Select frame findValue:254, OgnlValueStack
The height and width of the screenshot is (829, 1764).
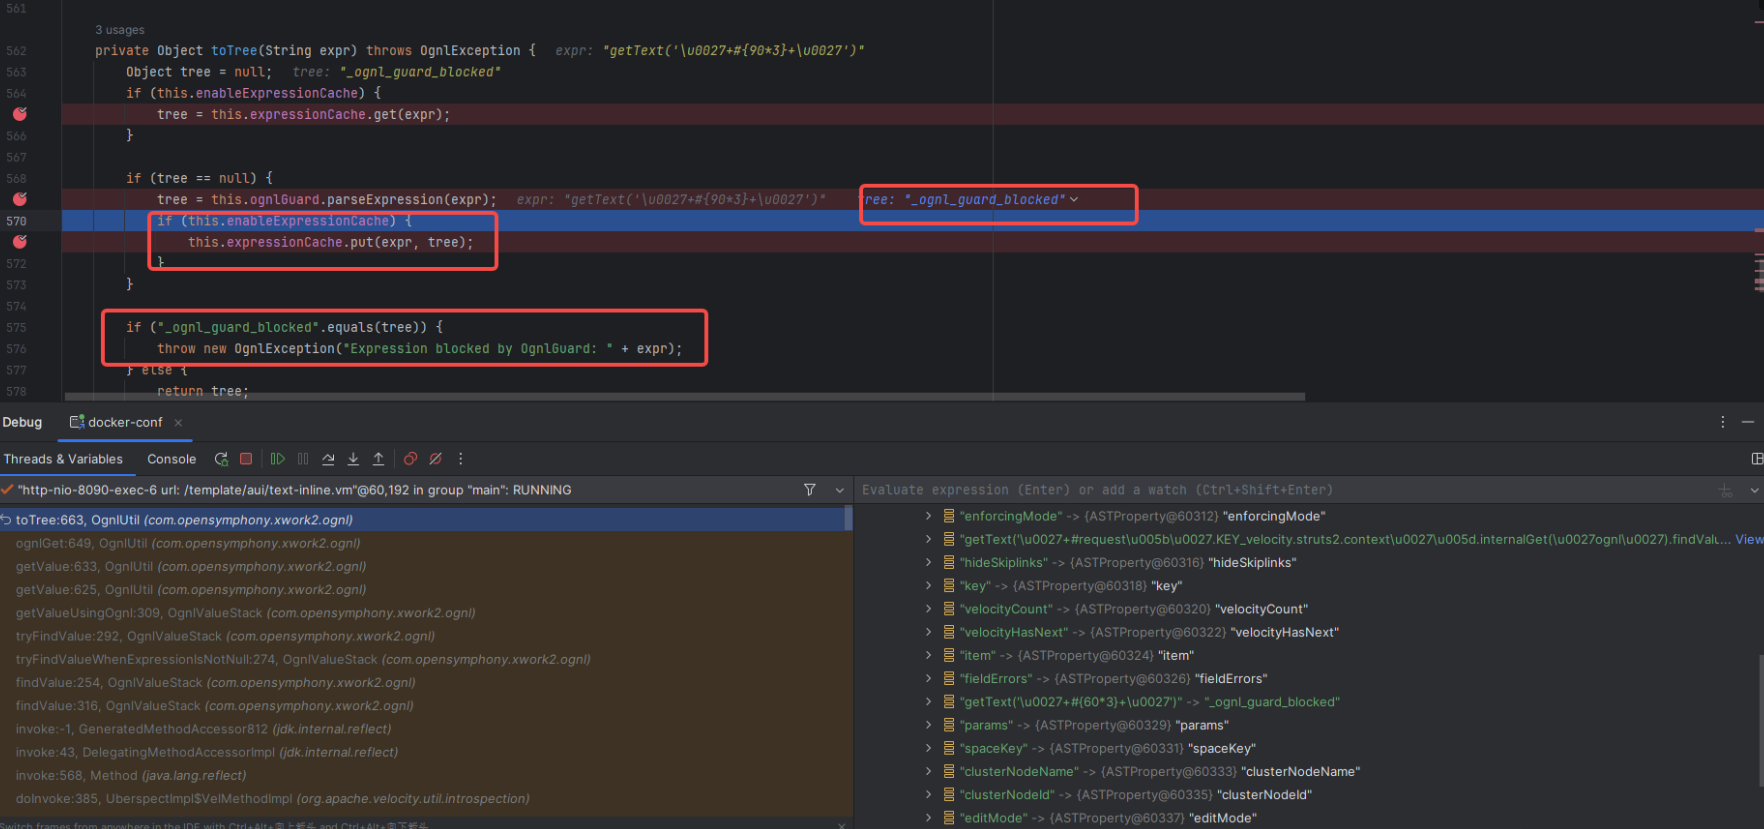(424, 682)
